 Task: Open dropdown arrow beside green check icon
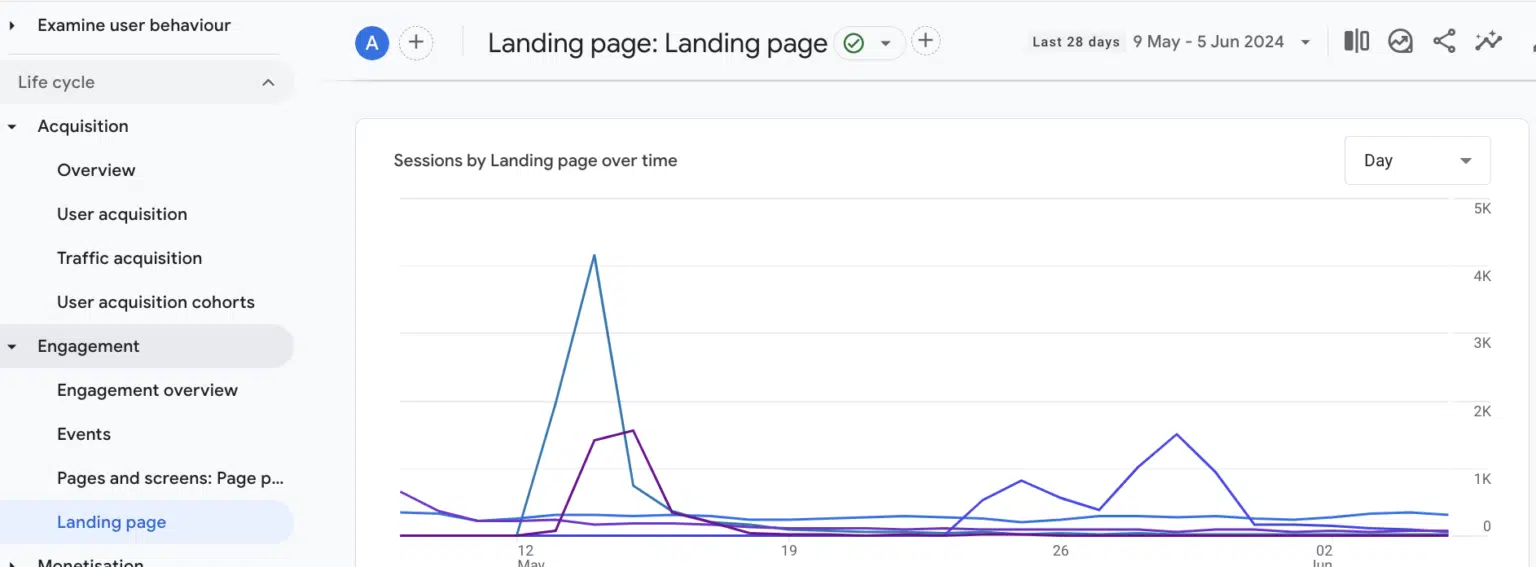(x=885, y=43)
